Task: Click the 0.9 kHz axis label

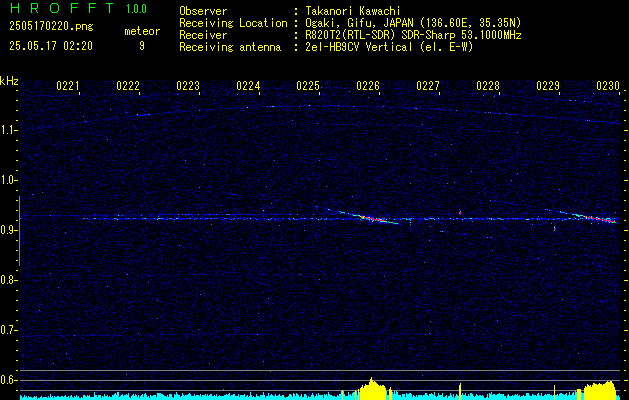Action: coord(8,230)
